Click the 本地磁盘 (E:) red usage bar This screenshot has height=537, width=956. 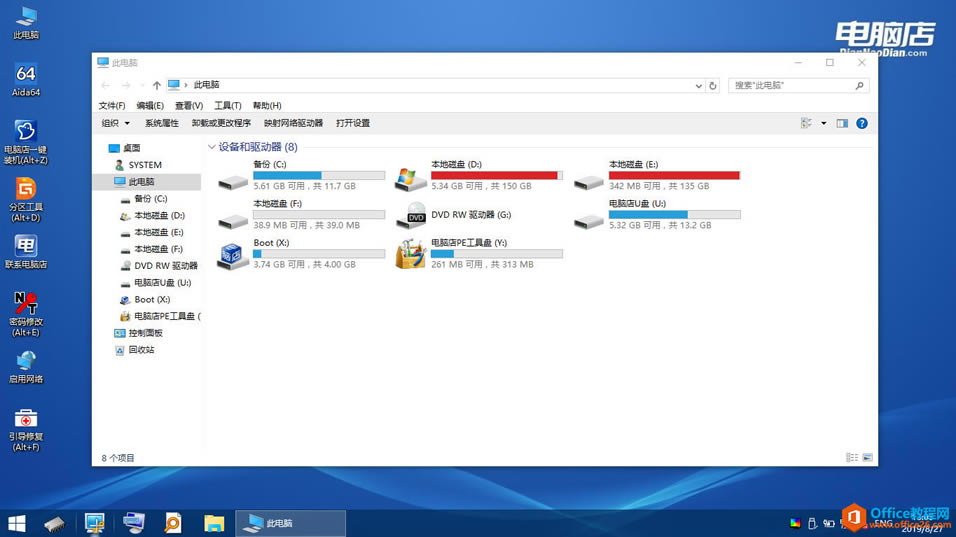click(x=674, y=176)
